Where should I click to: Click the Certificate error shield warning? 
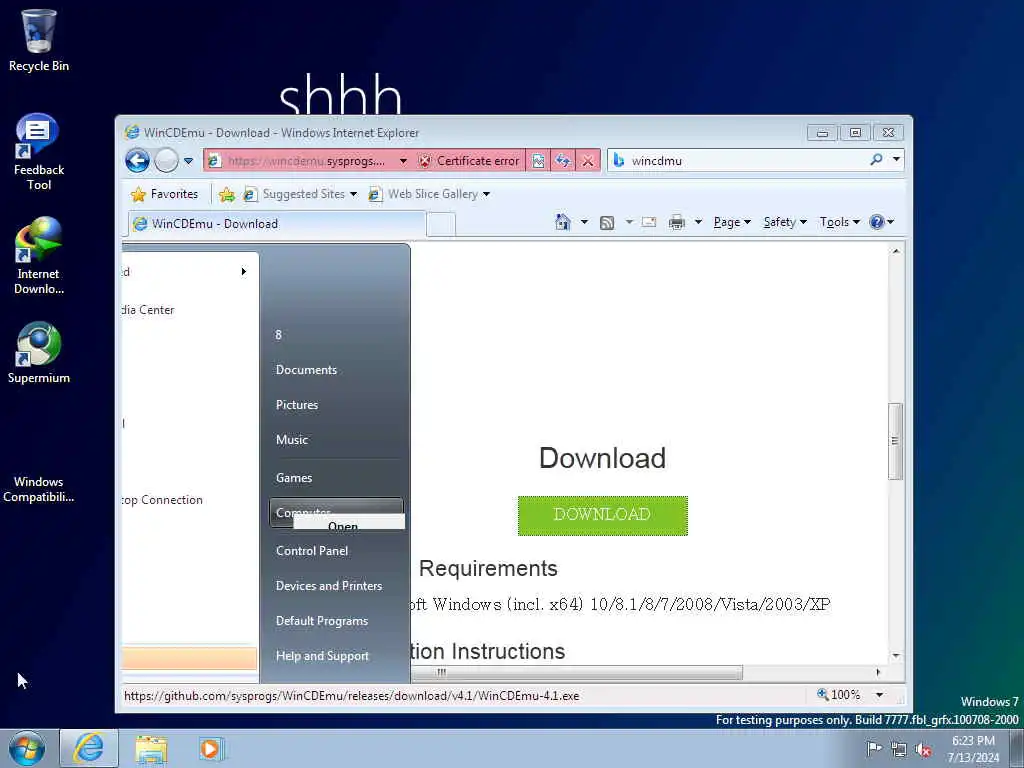[469, 161]
